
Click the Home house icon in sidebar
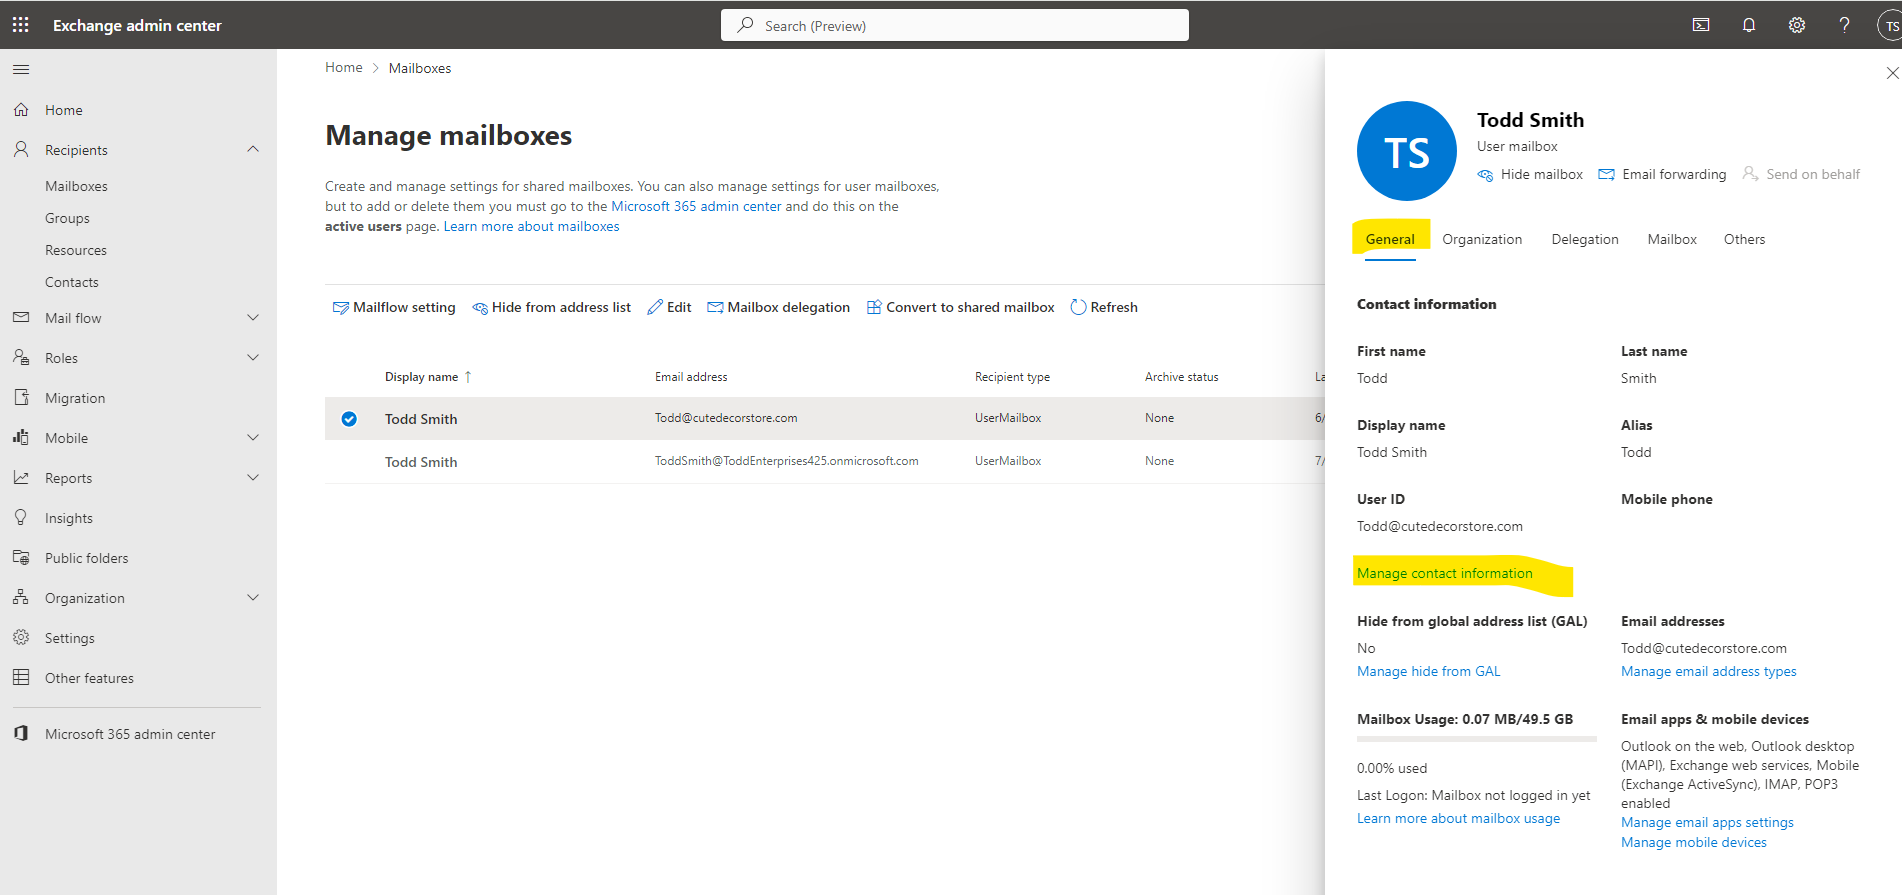[x=21, y=110]
